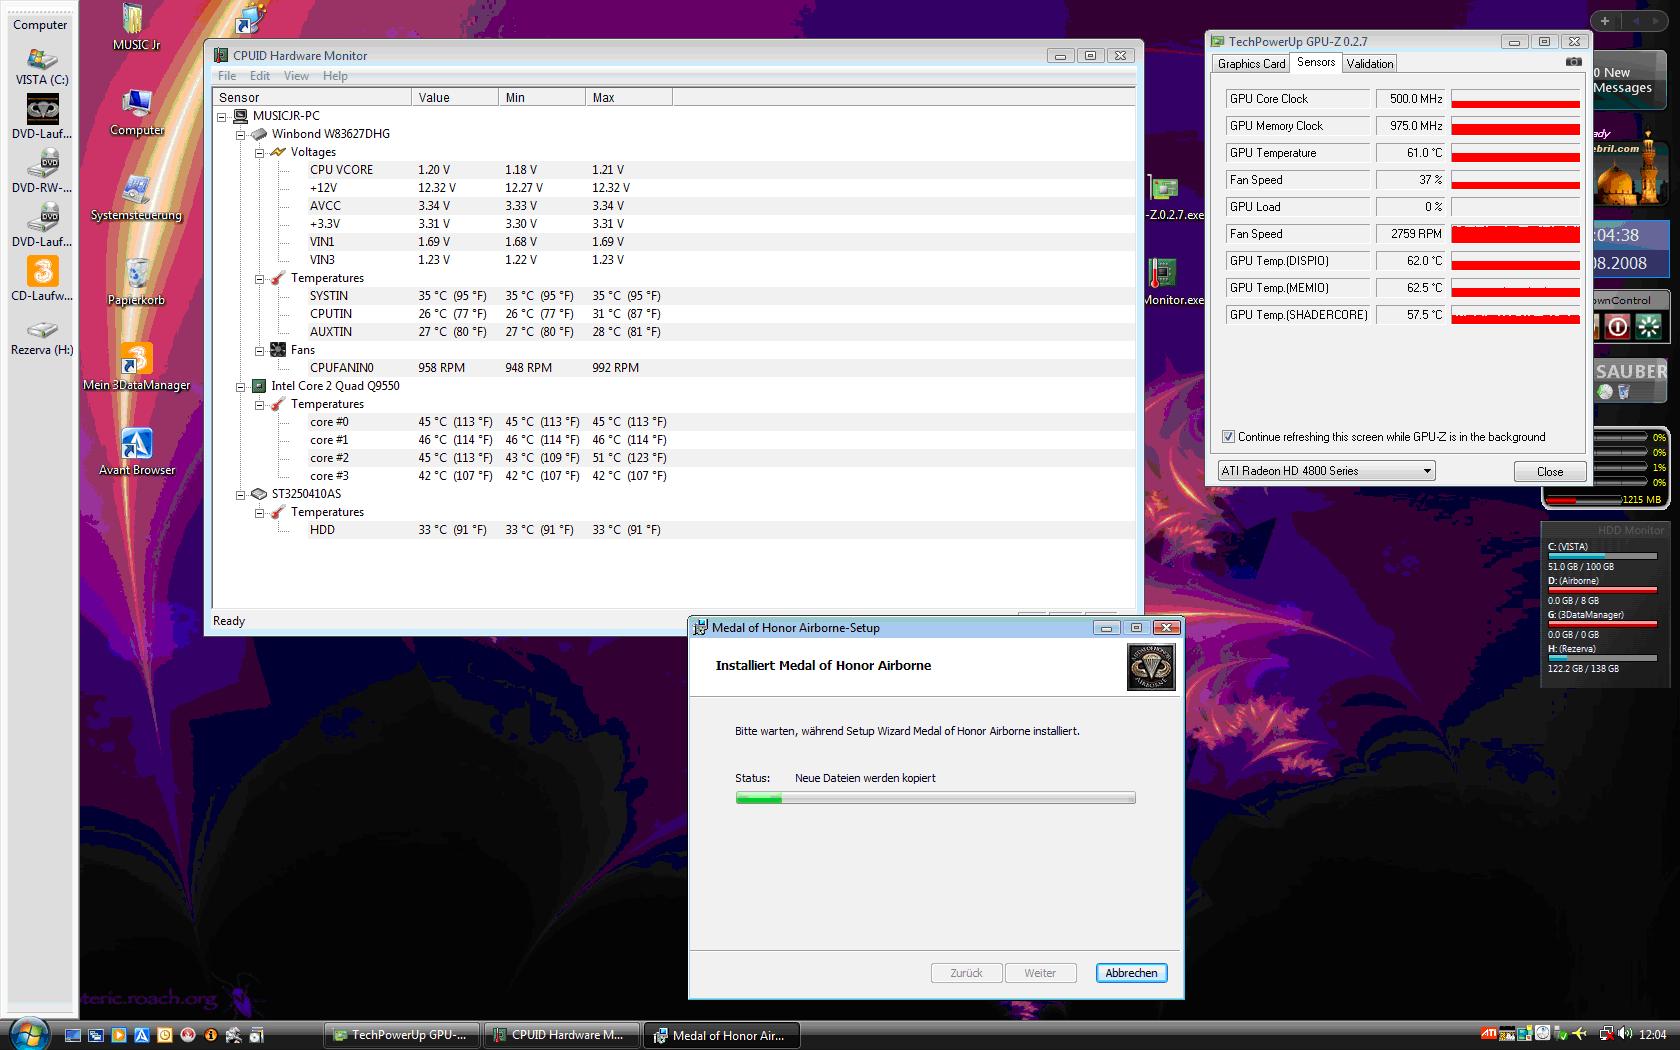Open the Edit menu in Hardware Monitor
The width and height of the screenshot is (1680, 1050).
[260, 76]
